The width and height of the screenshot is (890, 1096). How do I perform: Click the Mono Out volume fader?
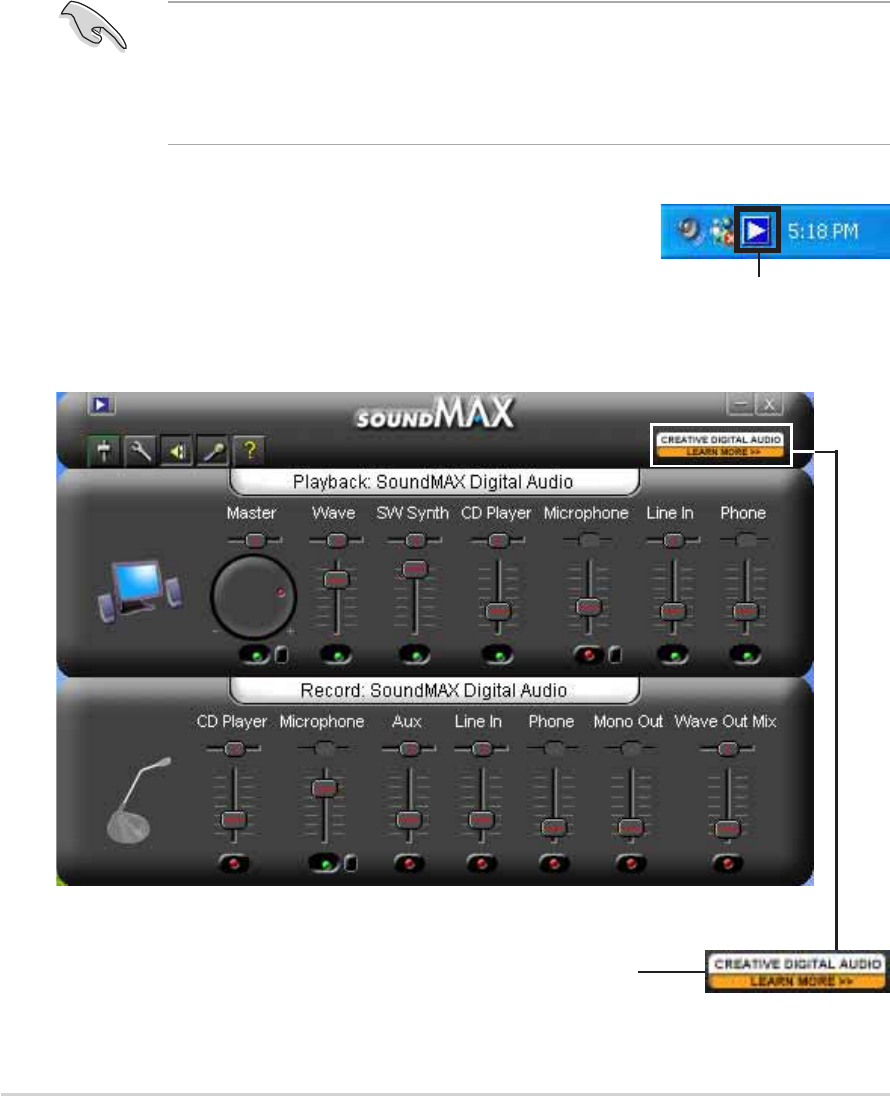click(631, 828)
